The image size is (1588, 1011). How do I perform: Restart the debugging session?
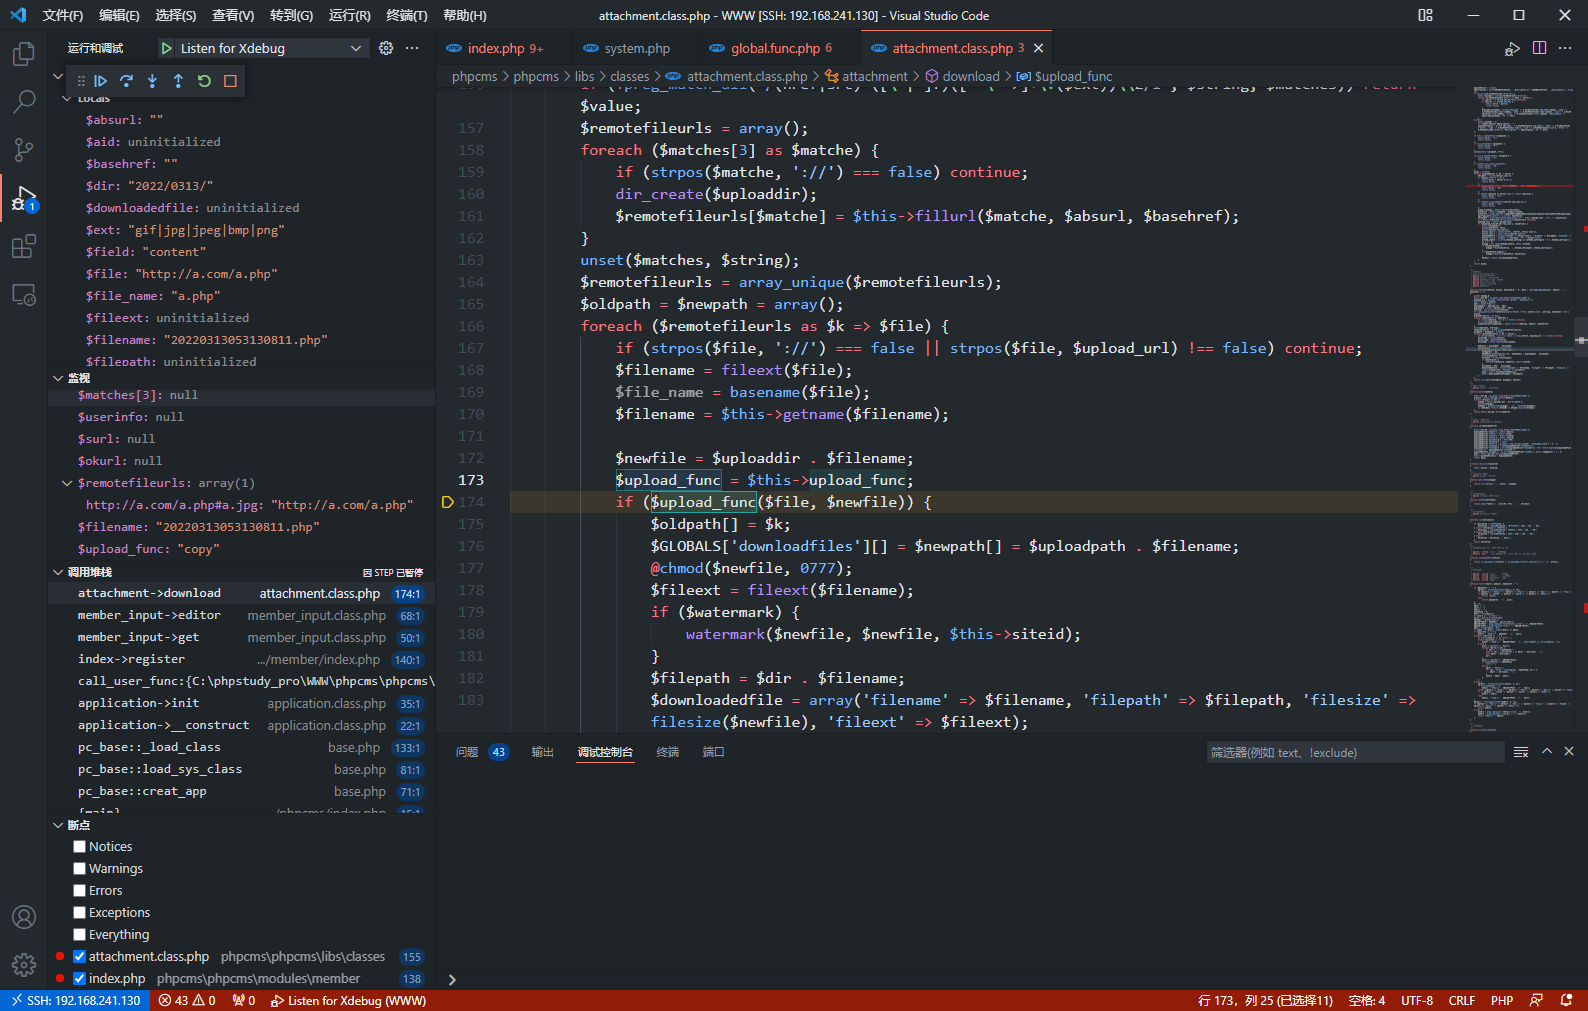[x=204, y=81]
